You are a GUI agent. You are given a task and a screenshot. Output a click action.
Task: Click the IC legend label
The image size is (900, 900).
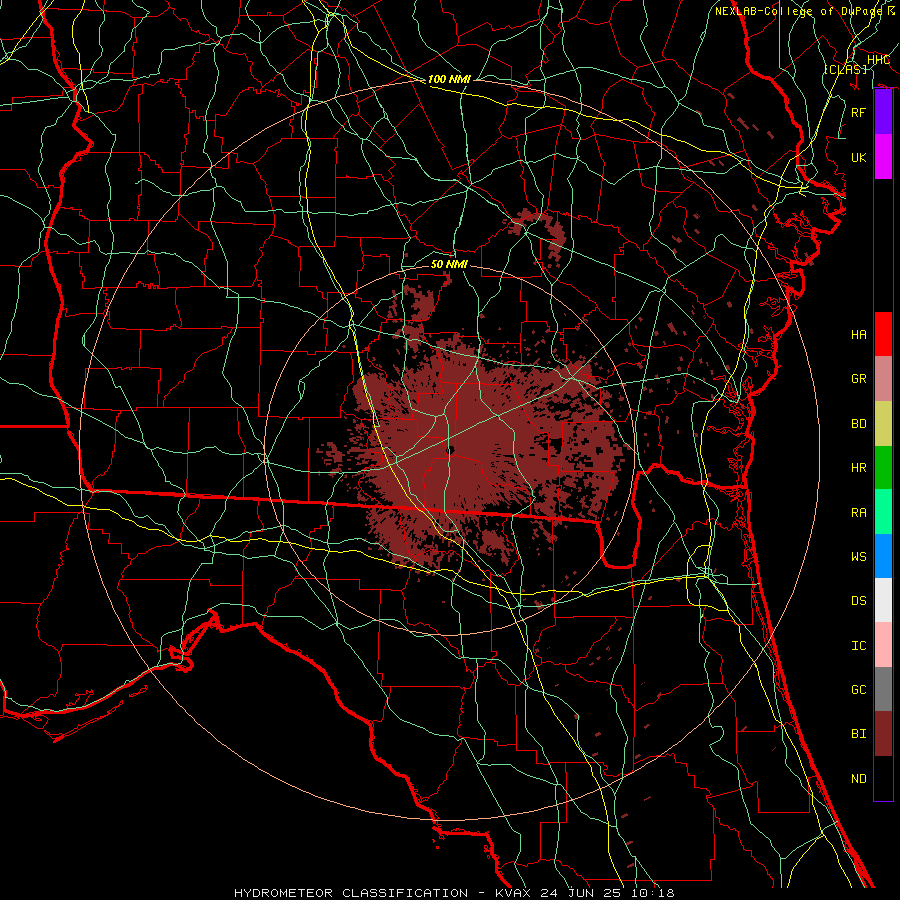(859, 646)
